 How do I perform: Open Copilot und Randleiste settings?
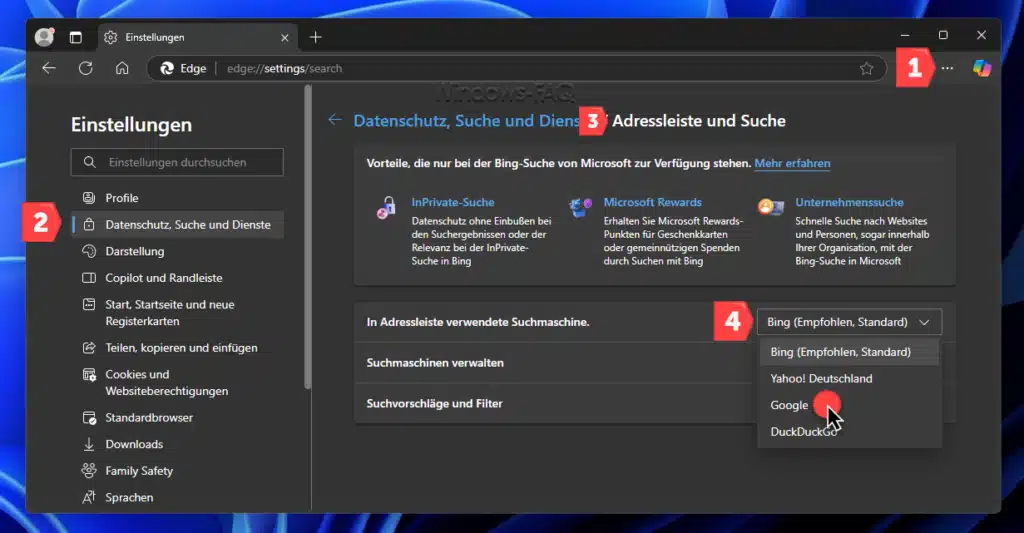178,278
